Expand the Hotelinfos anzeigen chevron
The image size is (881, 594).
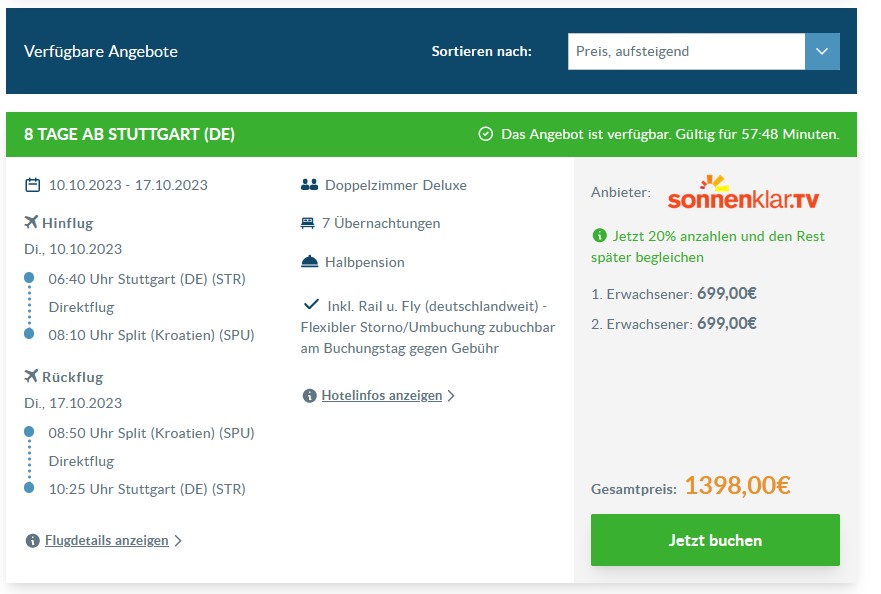(x=451, y=396)
